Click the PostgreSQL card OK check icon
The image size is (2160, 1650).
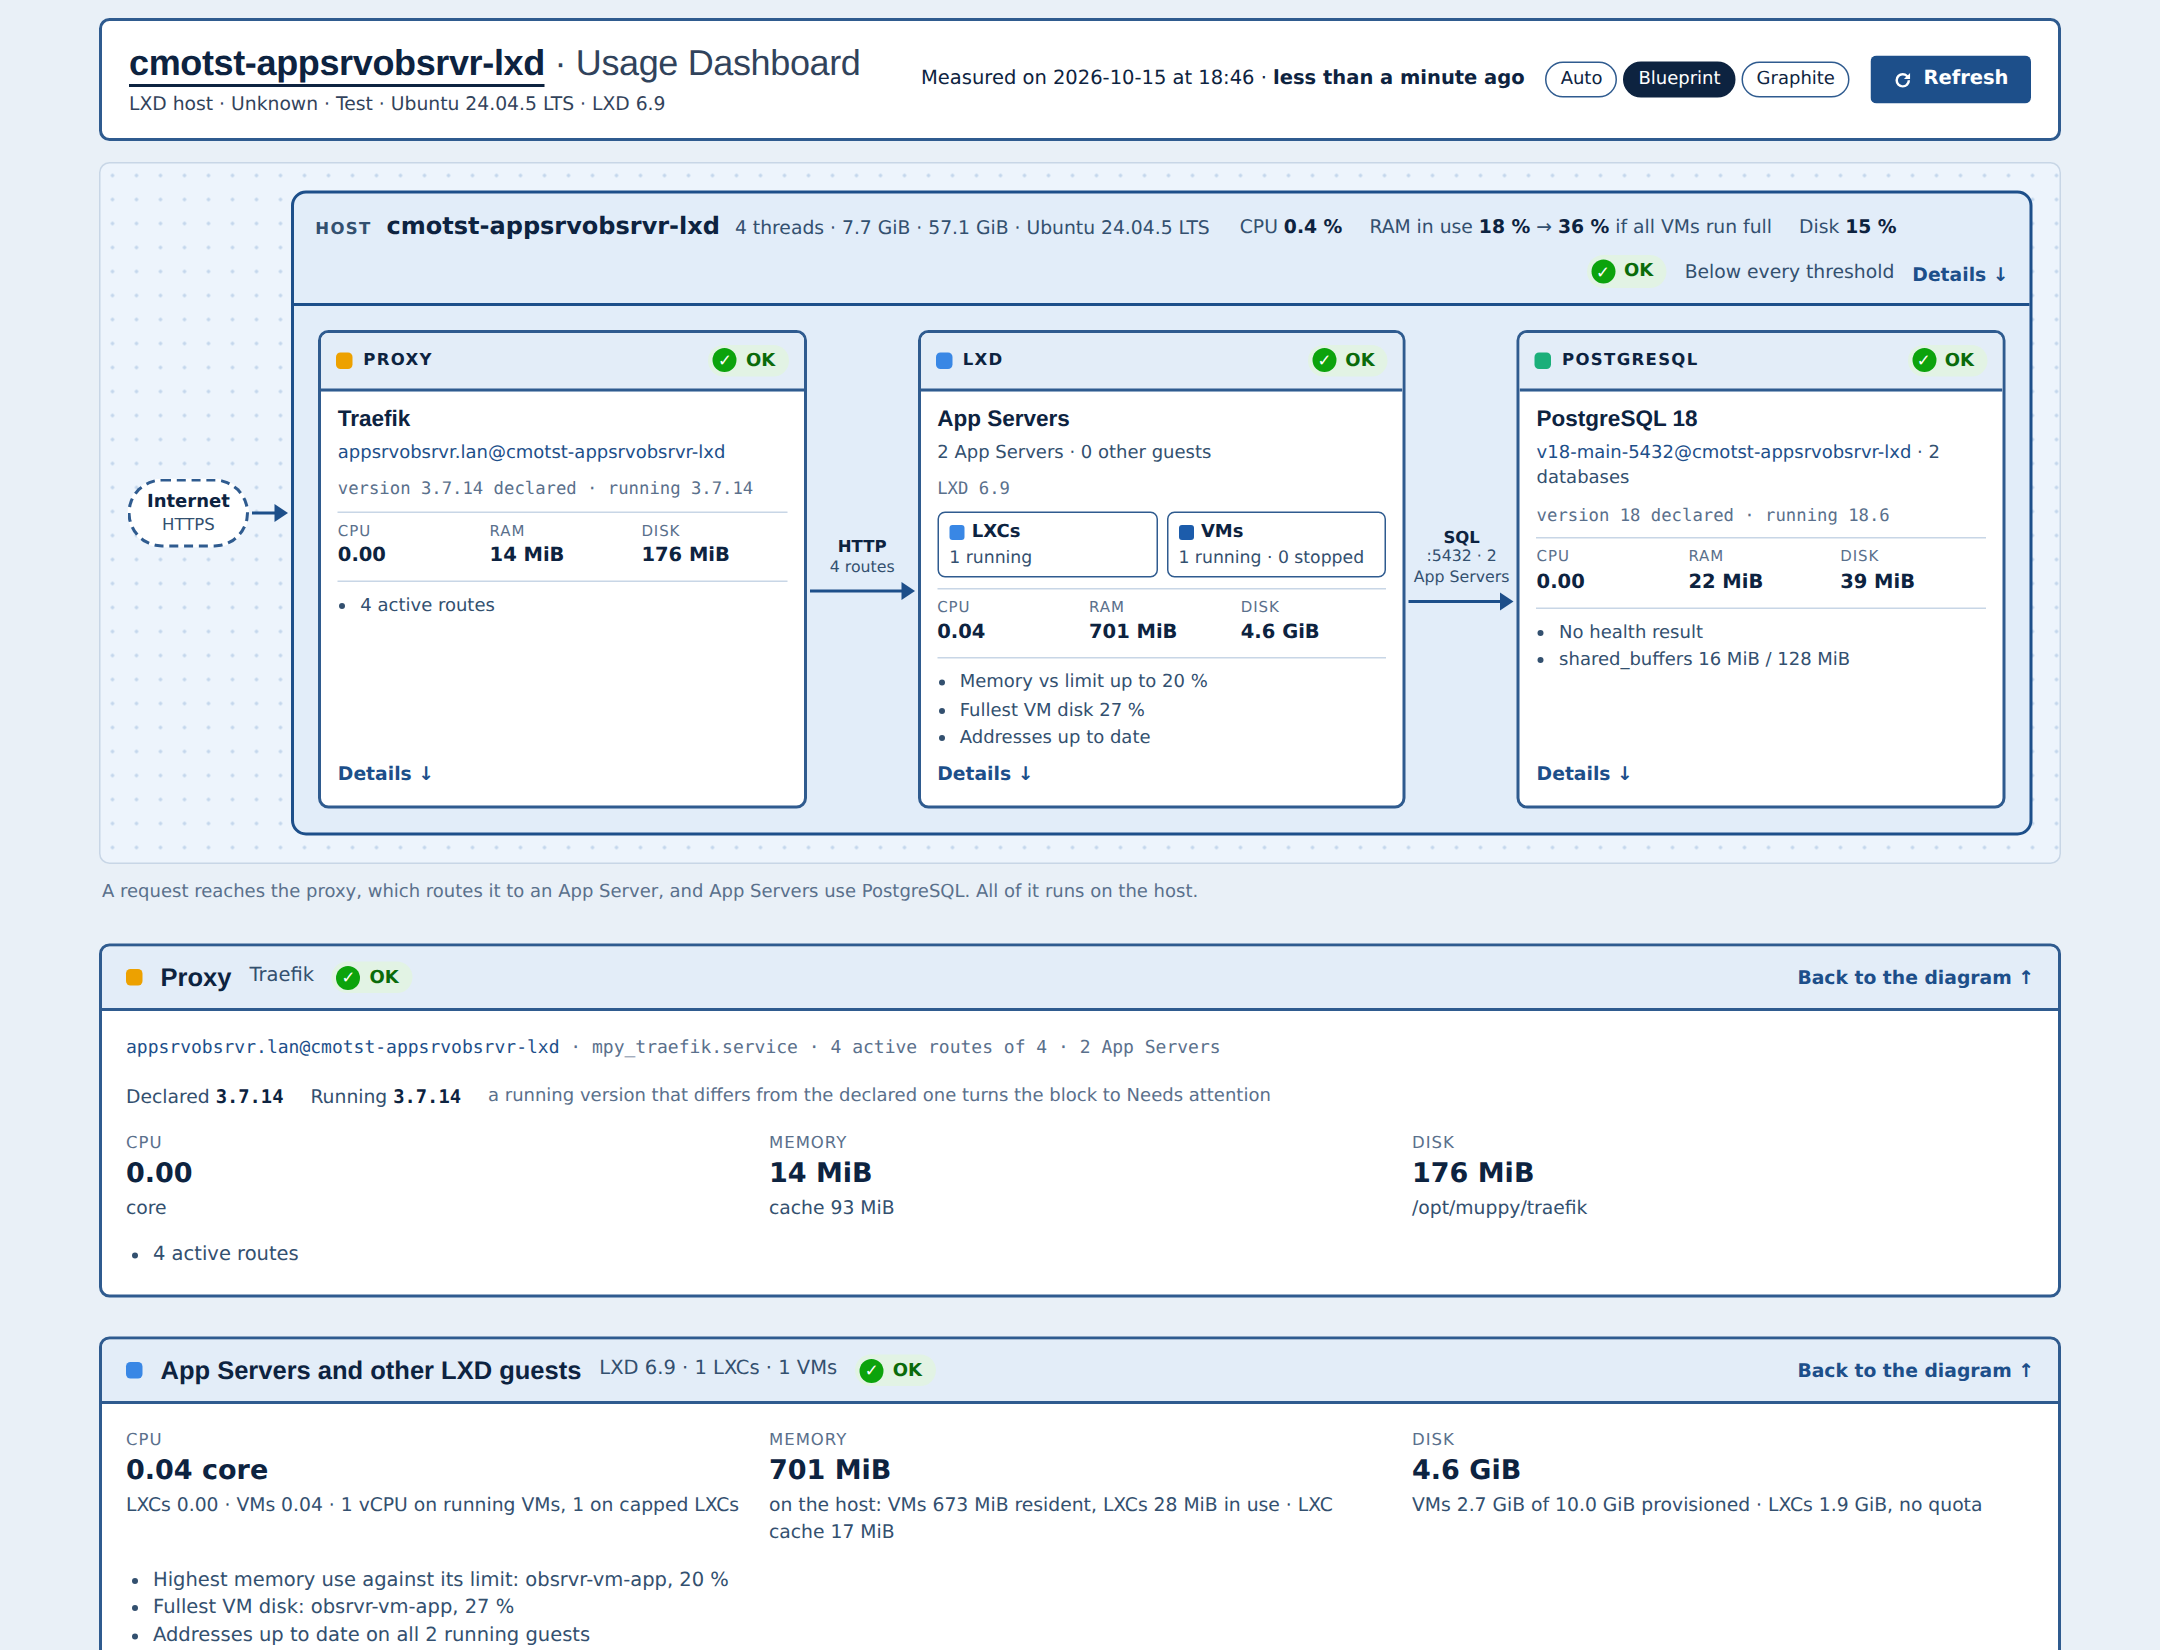(1924, 360)
